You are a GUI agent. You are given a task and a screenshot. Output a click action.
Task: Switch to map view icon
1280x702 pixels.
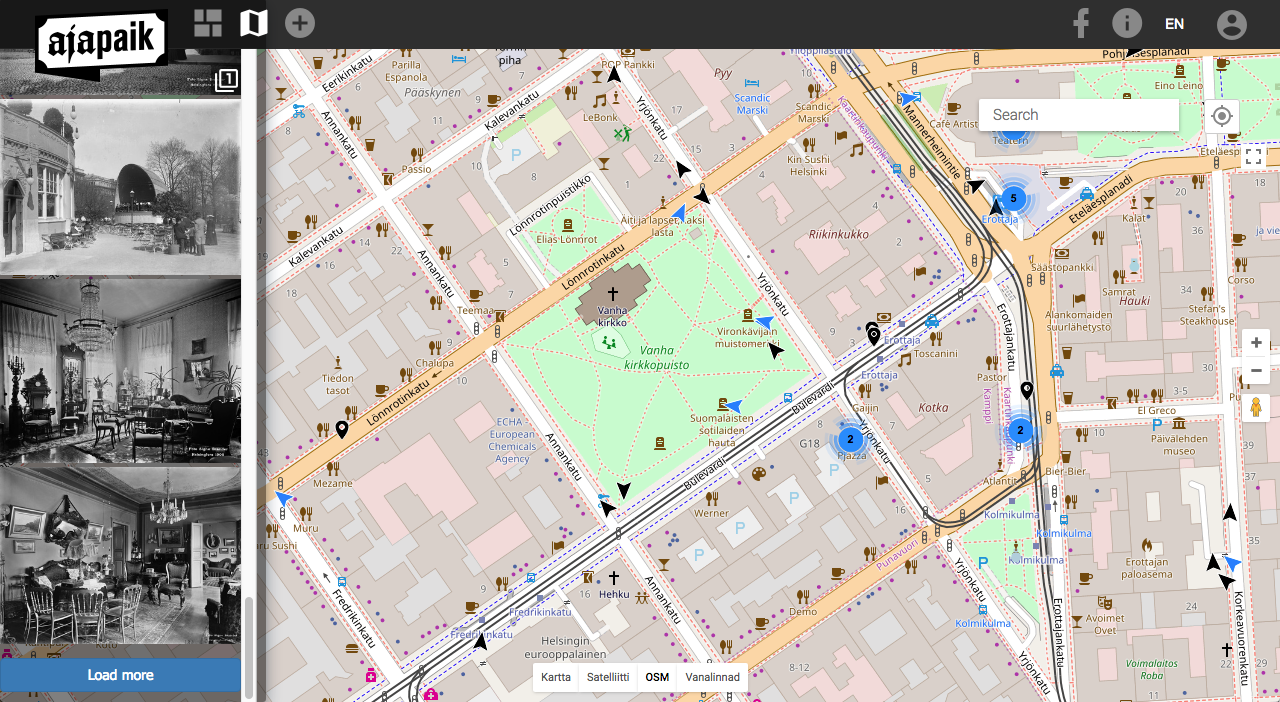coord(254,23)
